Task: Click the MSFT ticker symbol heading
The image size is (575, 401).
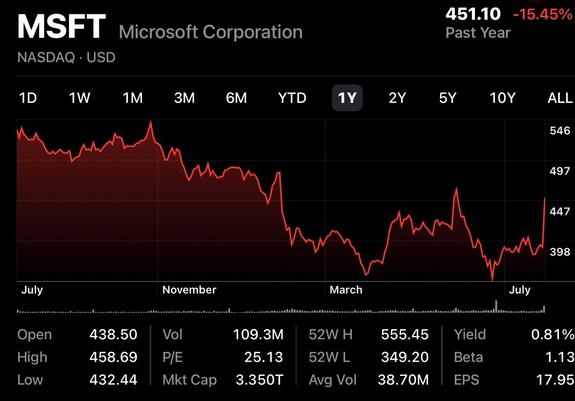Action: 62,26
